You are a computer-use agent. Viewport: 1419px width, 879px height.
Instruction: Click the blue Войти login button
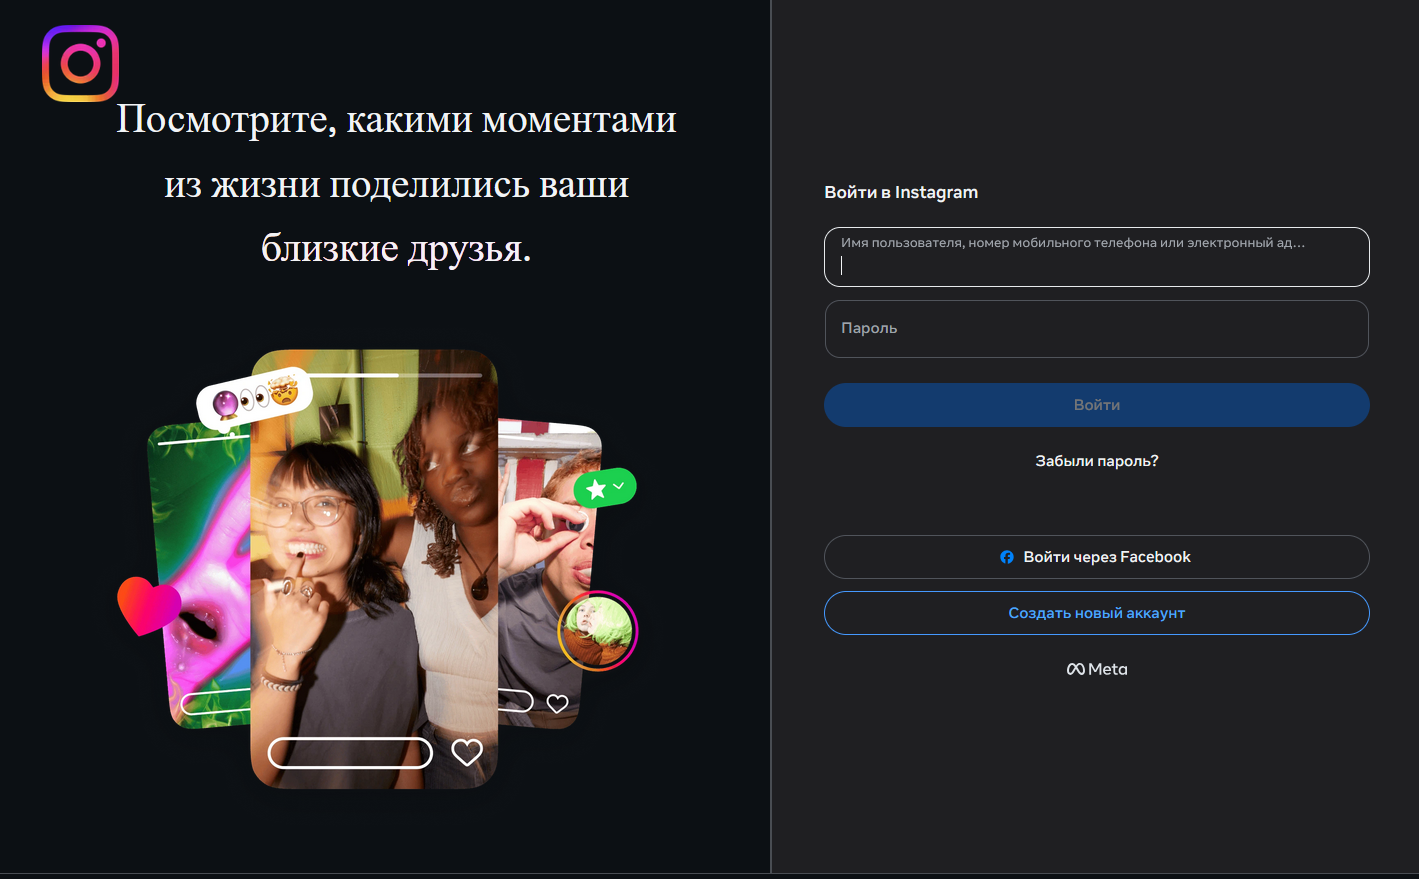(x=1097, y=405)
